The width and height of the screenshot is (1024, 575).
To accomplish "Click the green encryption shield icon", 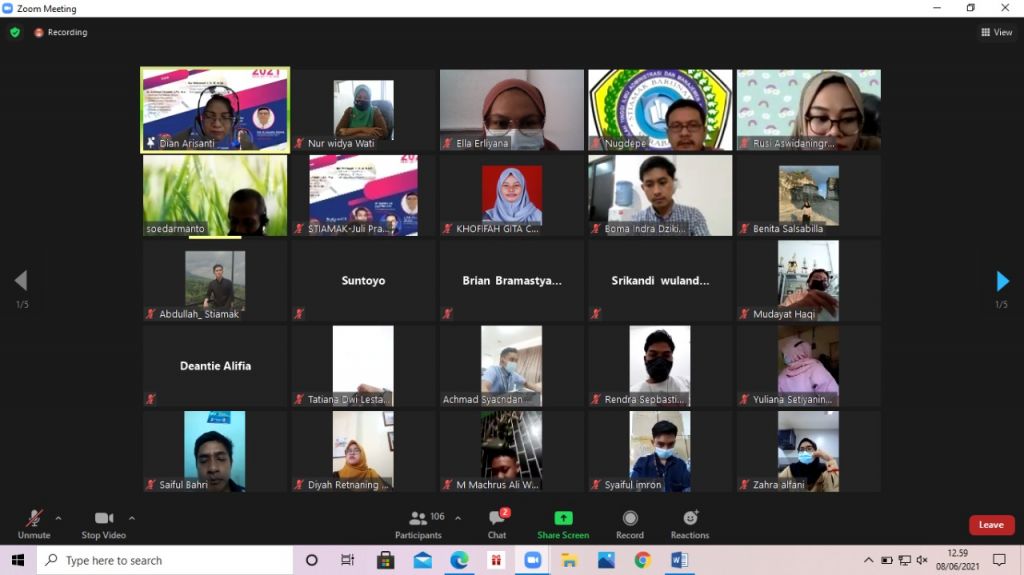I will tap(15, 32).
